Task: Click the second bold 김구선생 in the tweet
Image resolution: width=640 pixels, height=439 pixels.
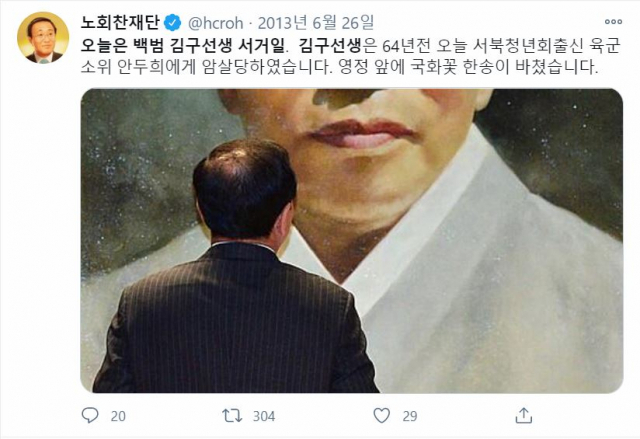Action: click(x=330, y=46)
